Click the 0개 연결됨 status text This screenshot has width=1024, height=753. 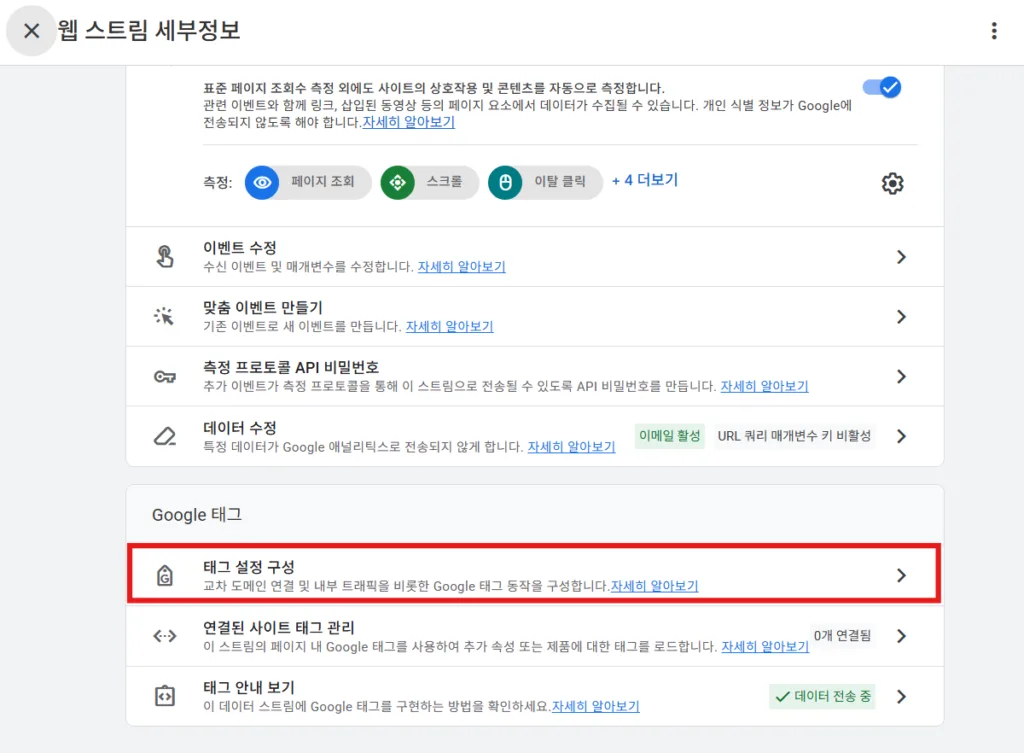coord(842,635)
